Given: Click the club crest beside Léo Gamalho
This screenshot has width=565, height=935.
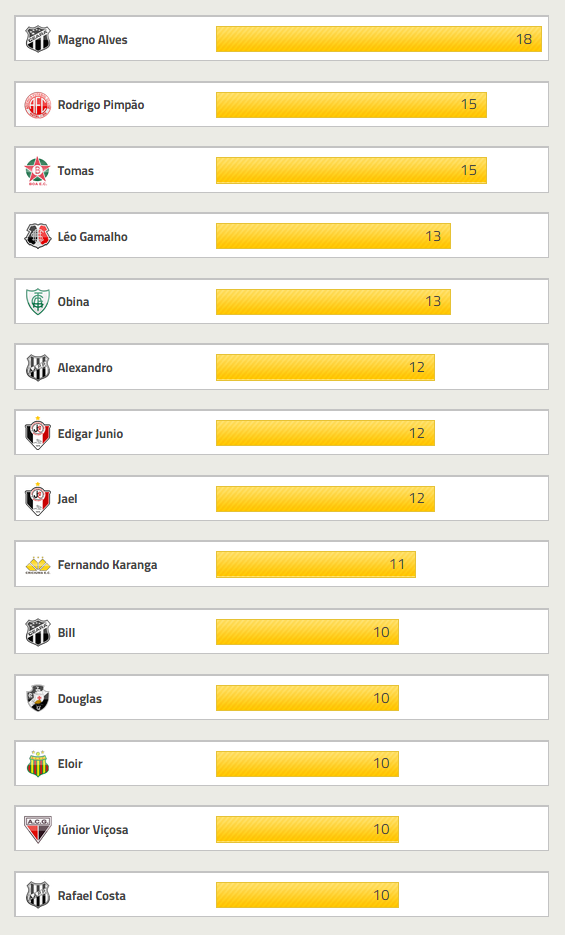Looking at the screenshot, I should click(38, 236).
